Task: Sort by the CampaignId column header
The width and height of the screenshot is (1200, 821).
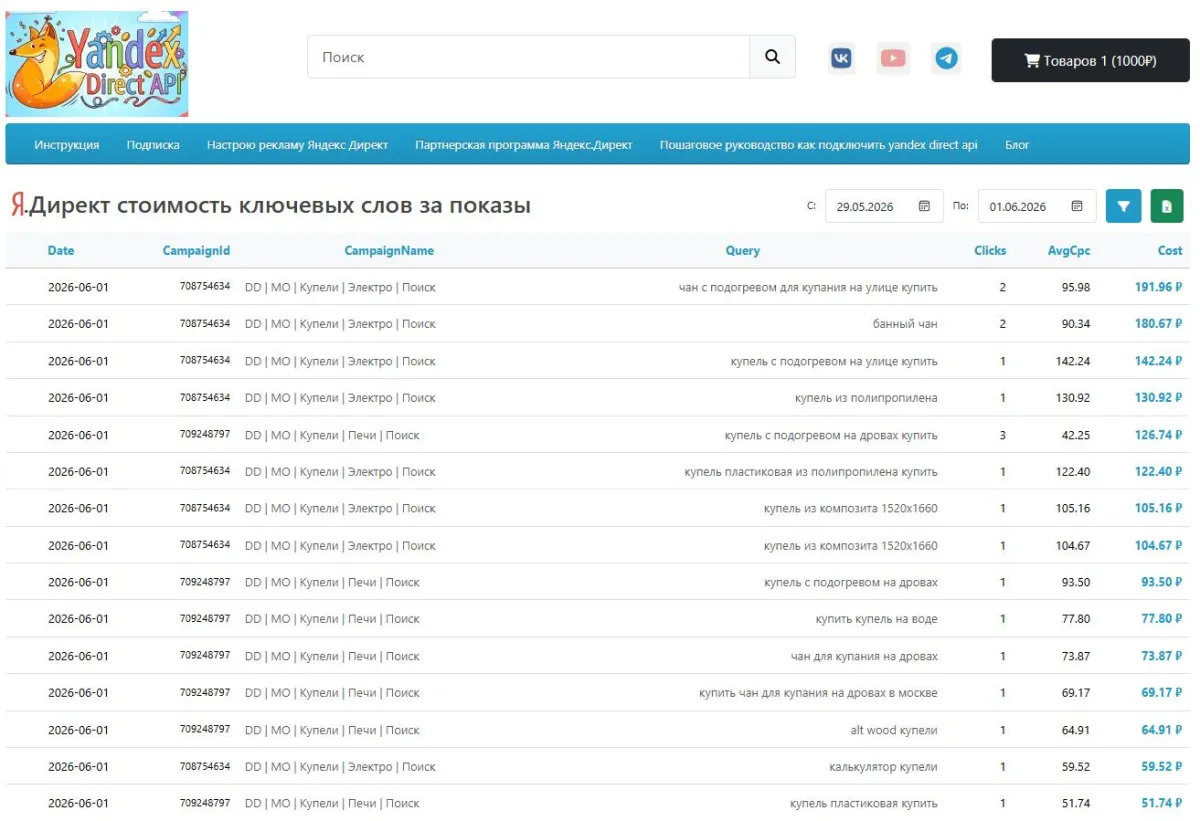Action: [x=196, y=250]
